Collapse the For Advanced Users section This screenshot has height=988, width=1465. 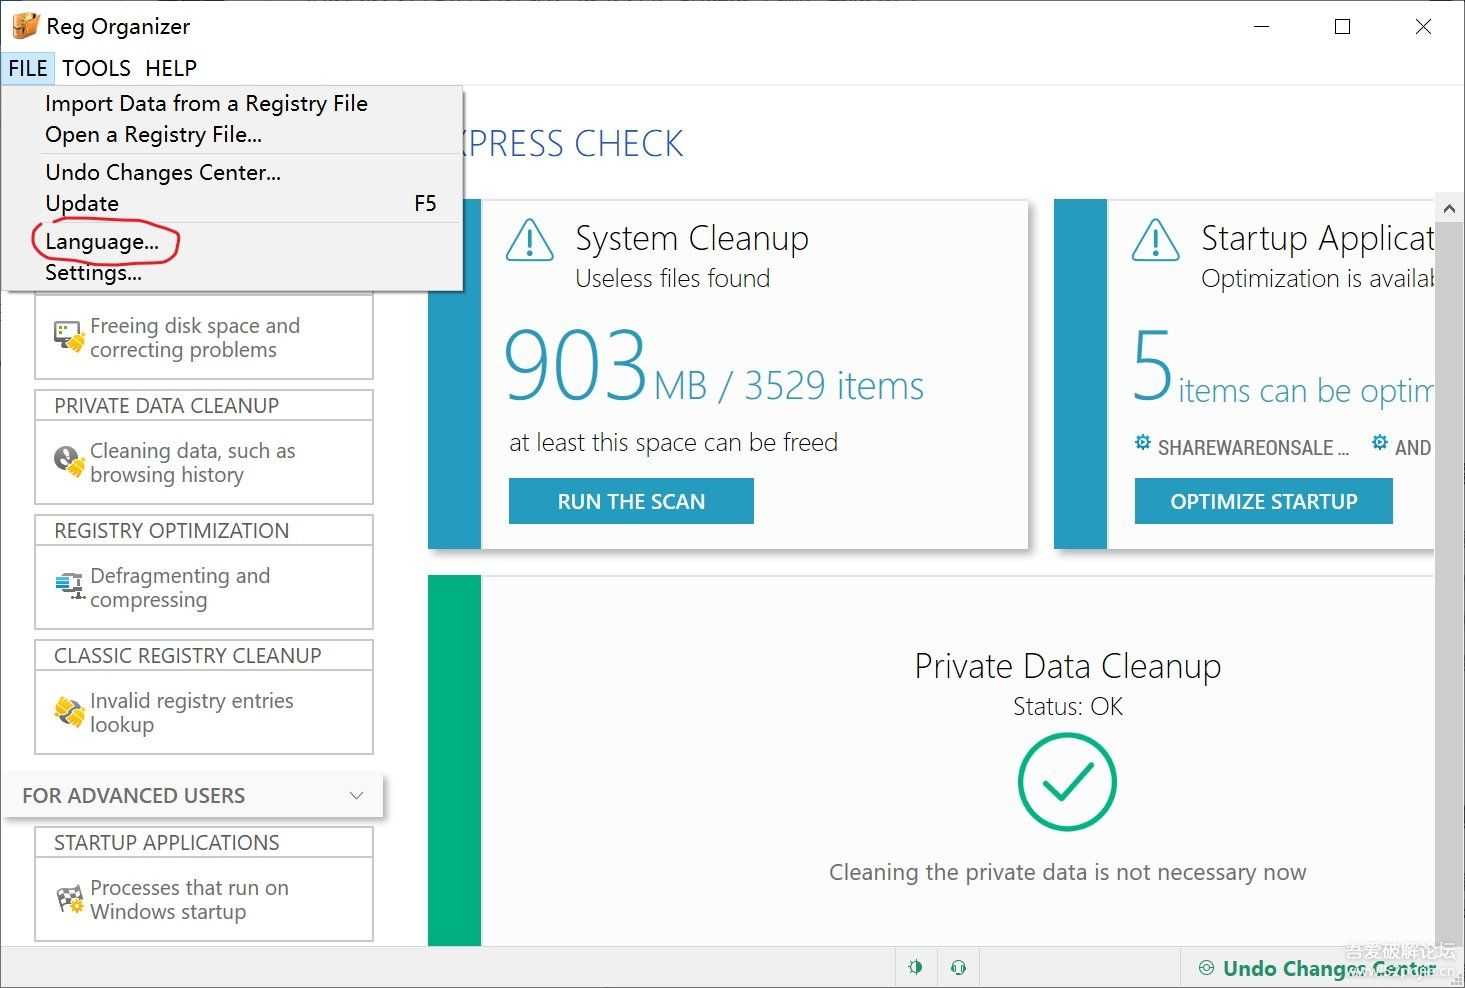pyautogui.click(x=356, y=796)
